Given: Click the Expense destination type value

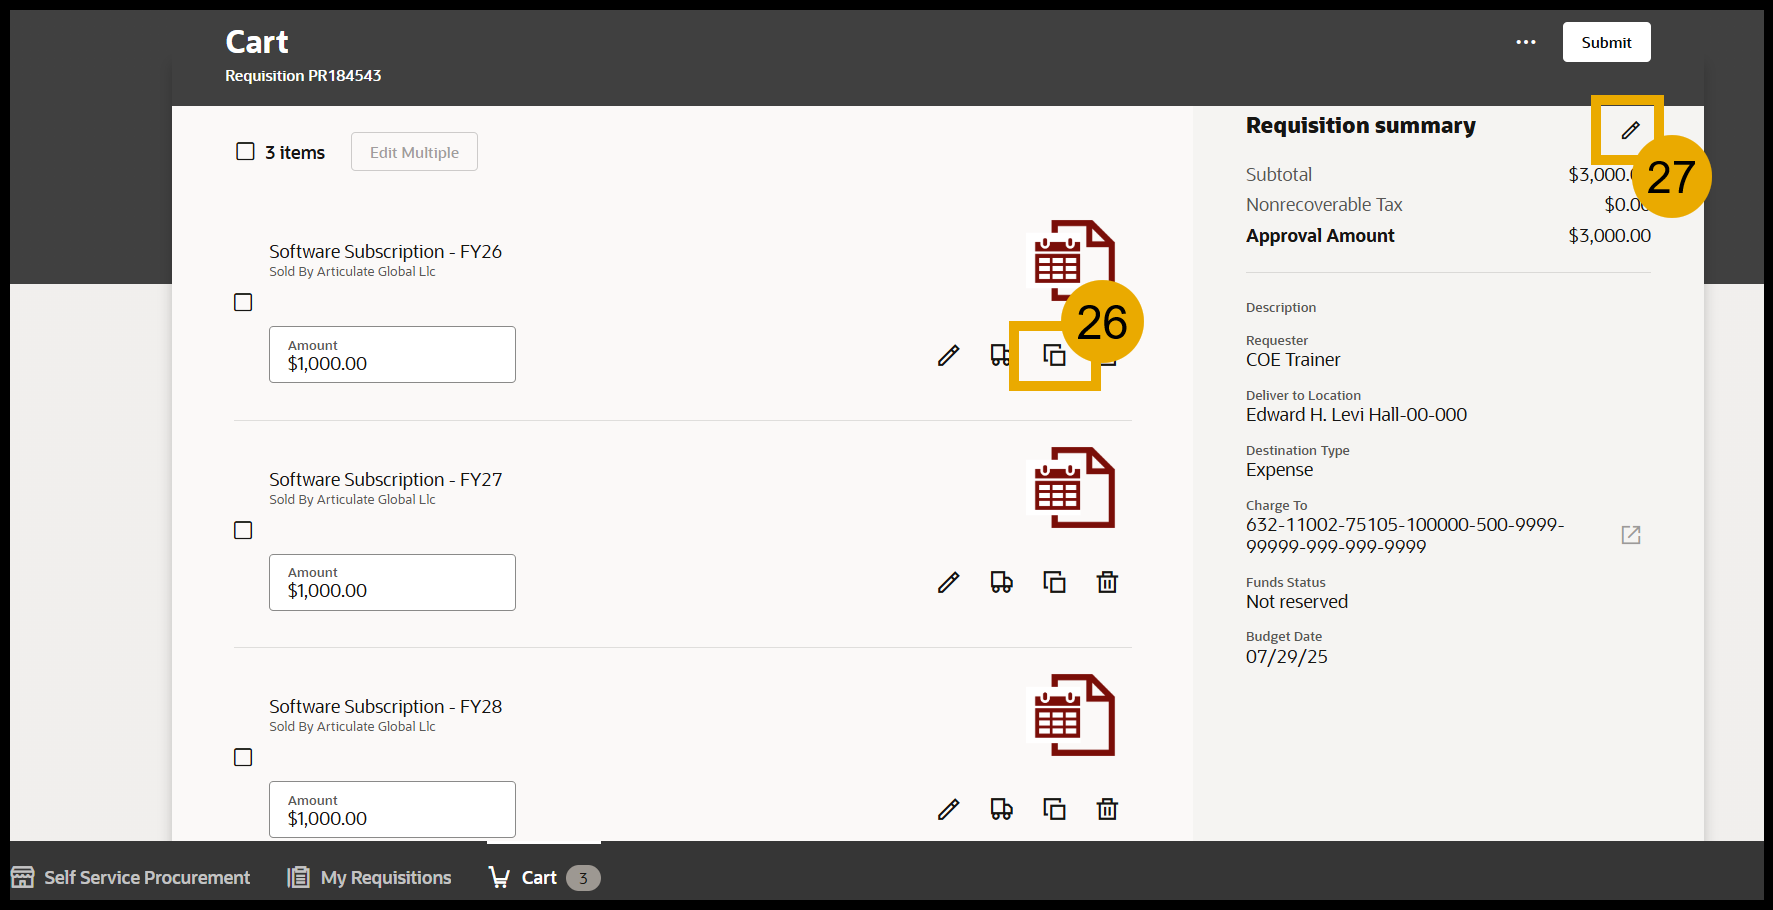Looking at the screenshot, I should [1279, 470].
